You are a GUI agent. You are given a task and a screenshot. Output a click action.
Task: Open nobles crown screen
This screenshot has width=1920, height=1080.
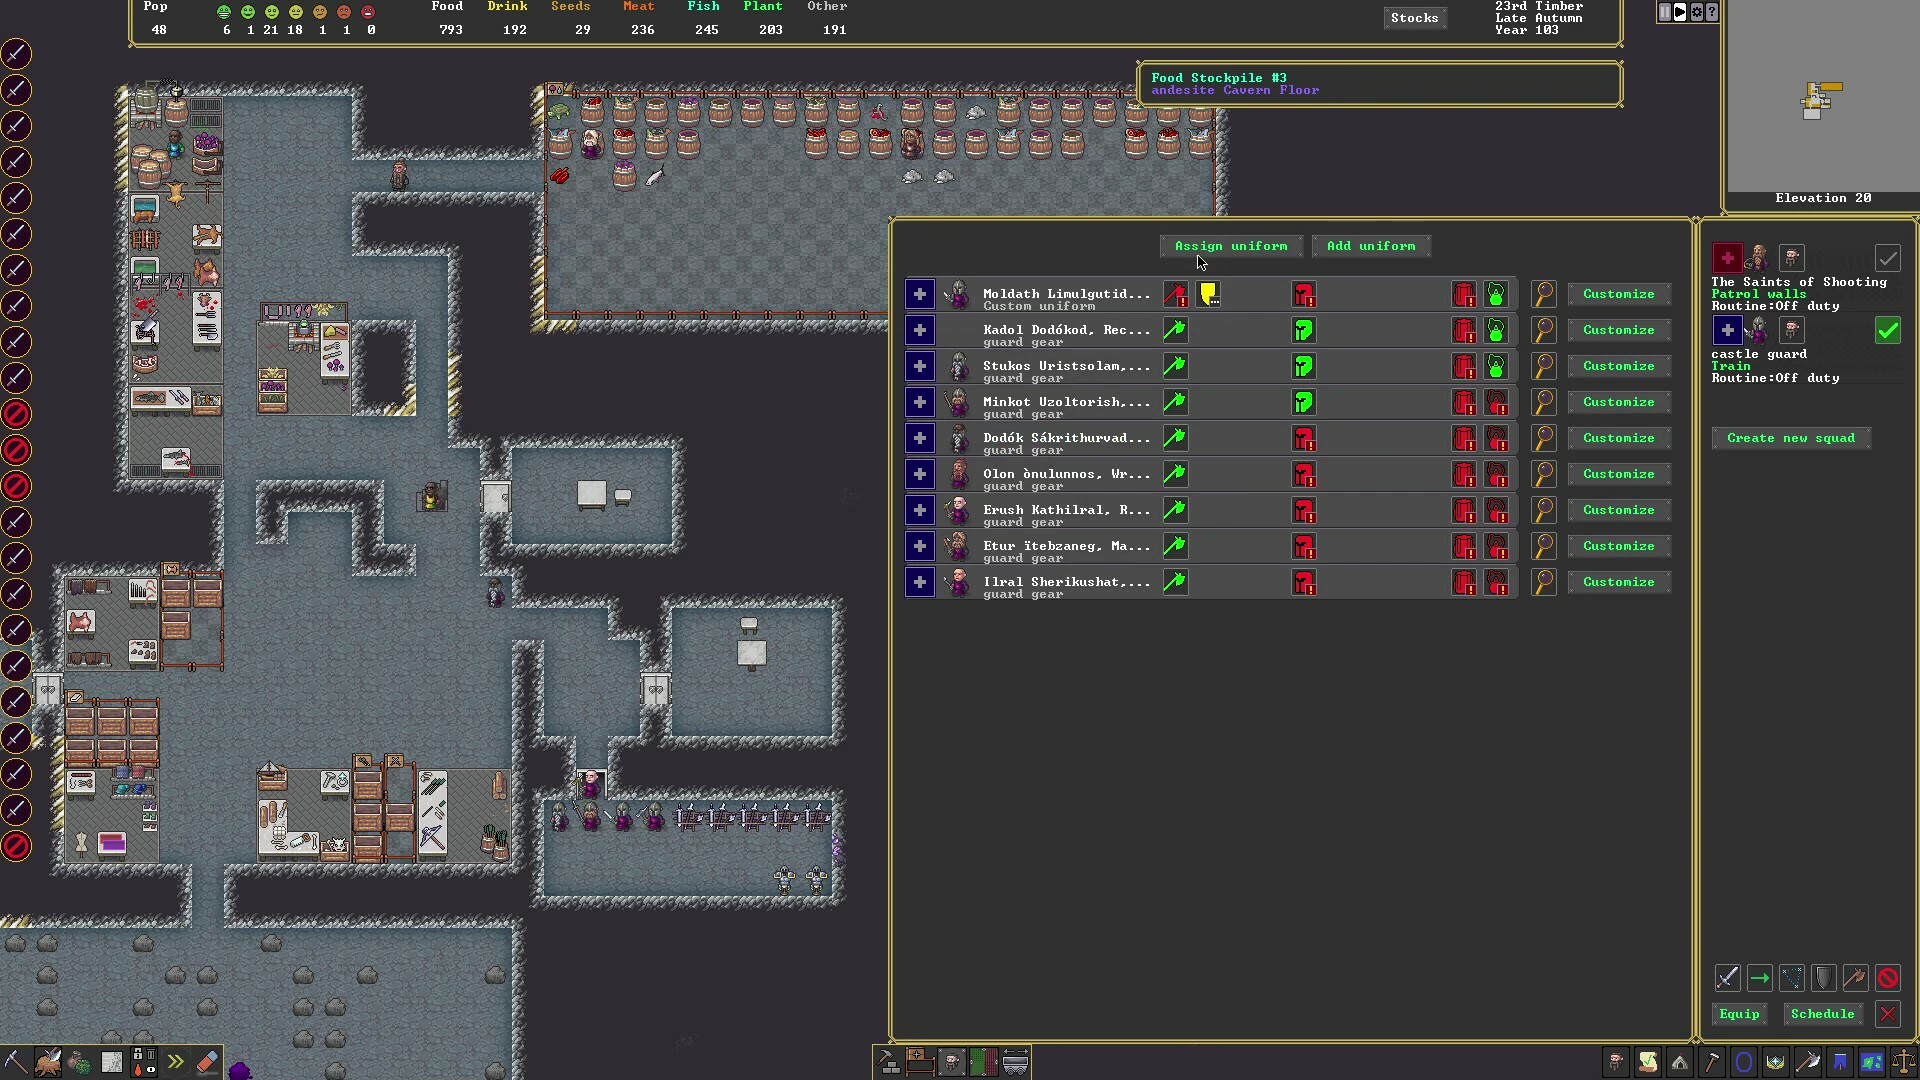[x=1775, y=1062]
